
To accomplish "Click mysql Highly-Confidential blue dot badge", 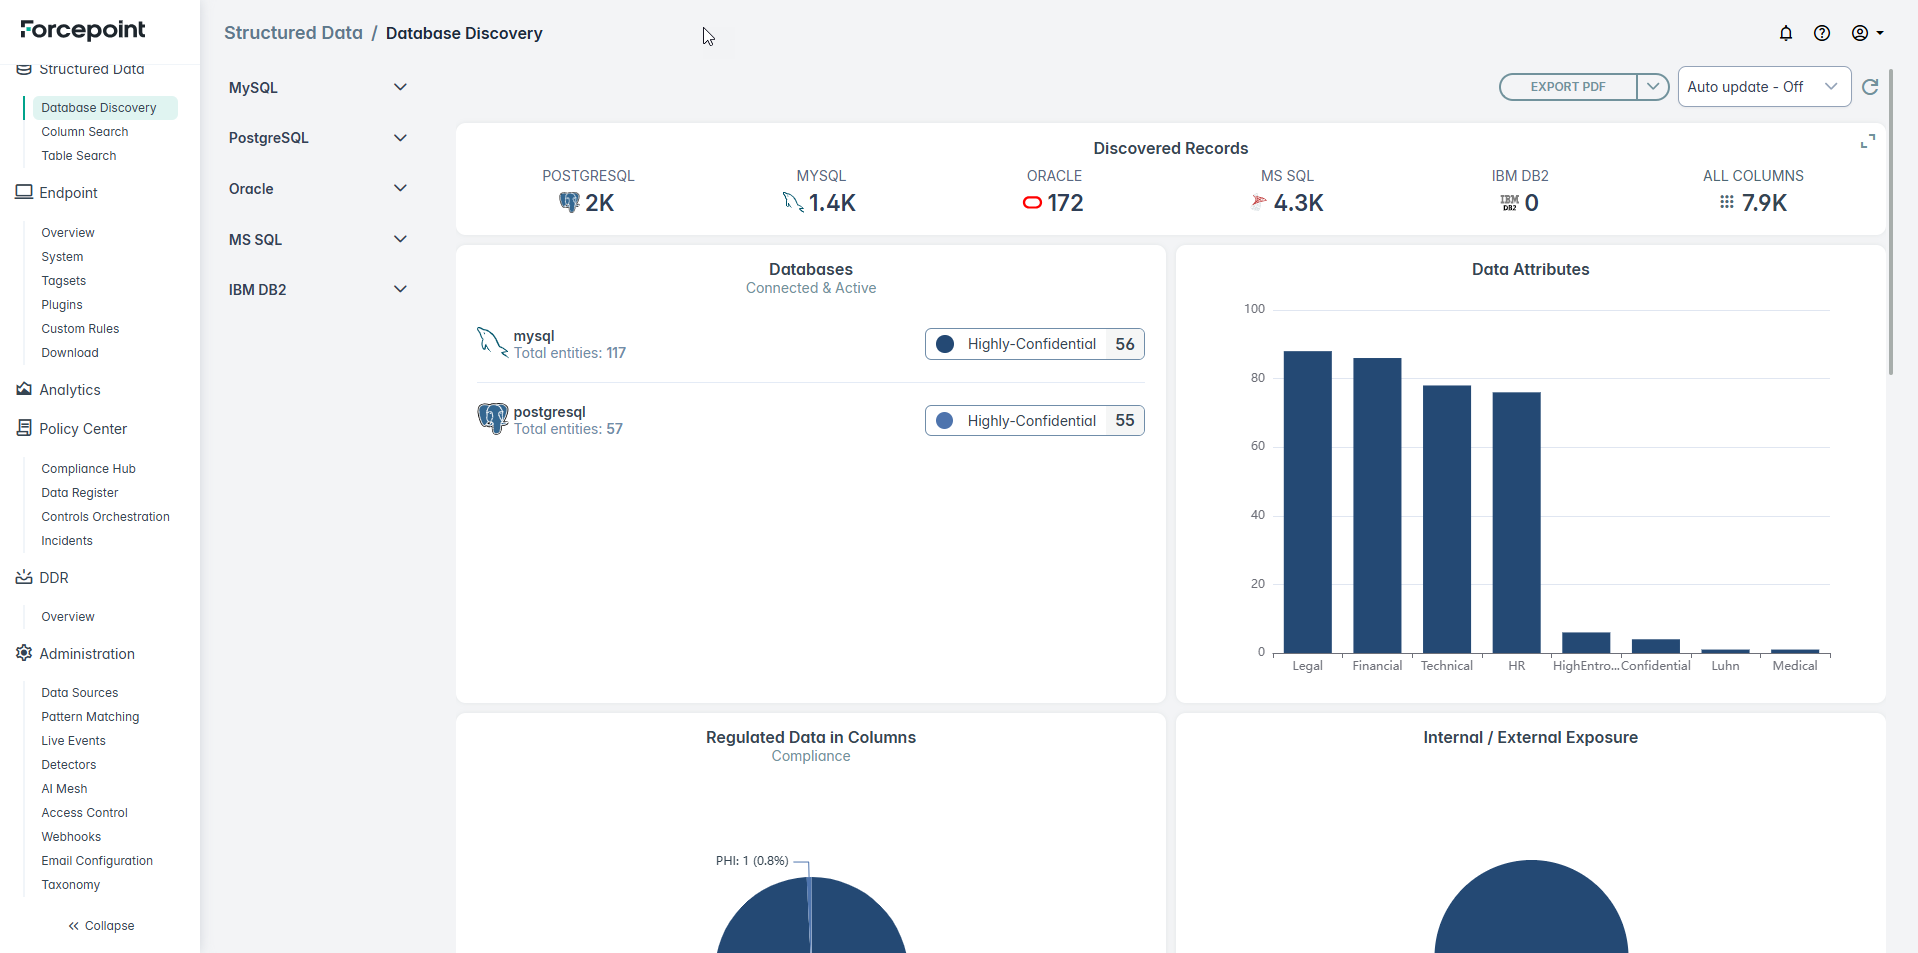I will pyautogui.click(x=945, y=344).
